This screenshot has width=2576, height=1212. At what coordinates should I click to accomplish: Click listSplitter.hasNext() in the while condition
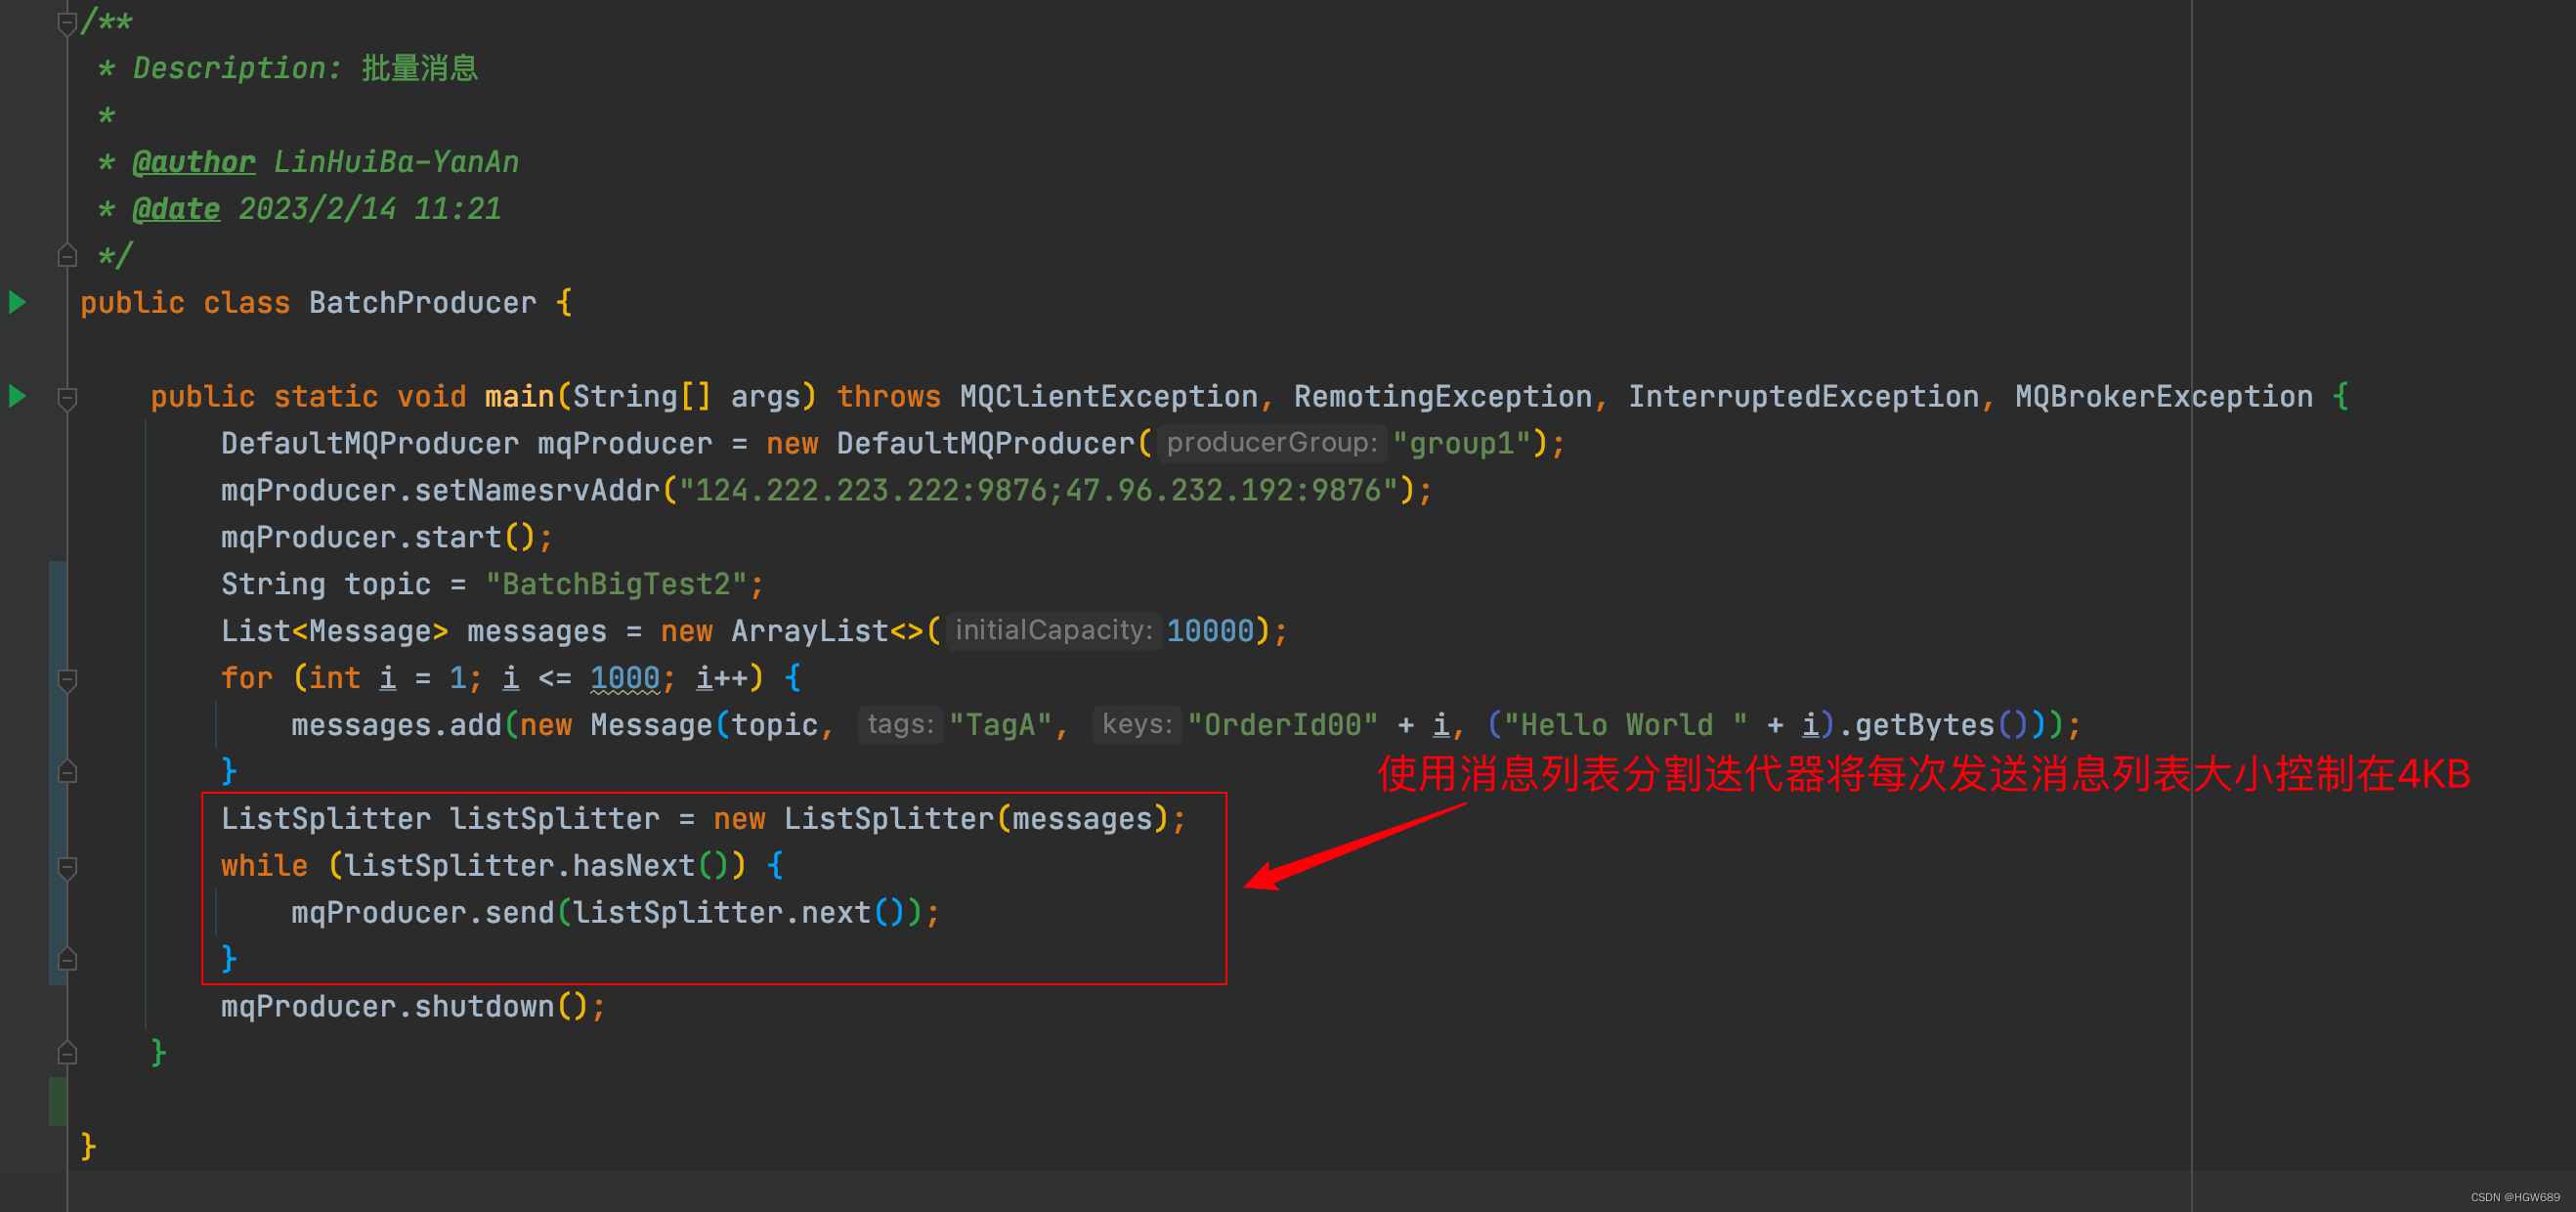[537, 866]
